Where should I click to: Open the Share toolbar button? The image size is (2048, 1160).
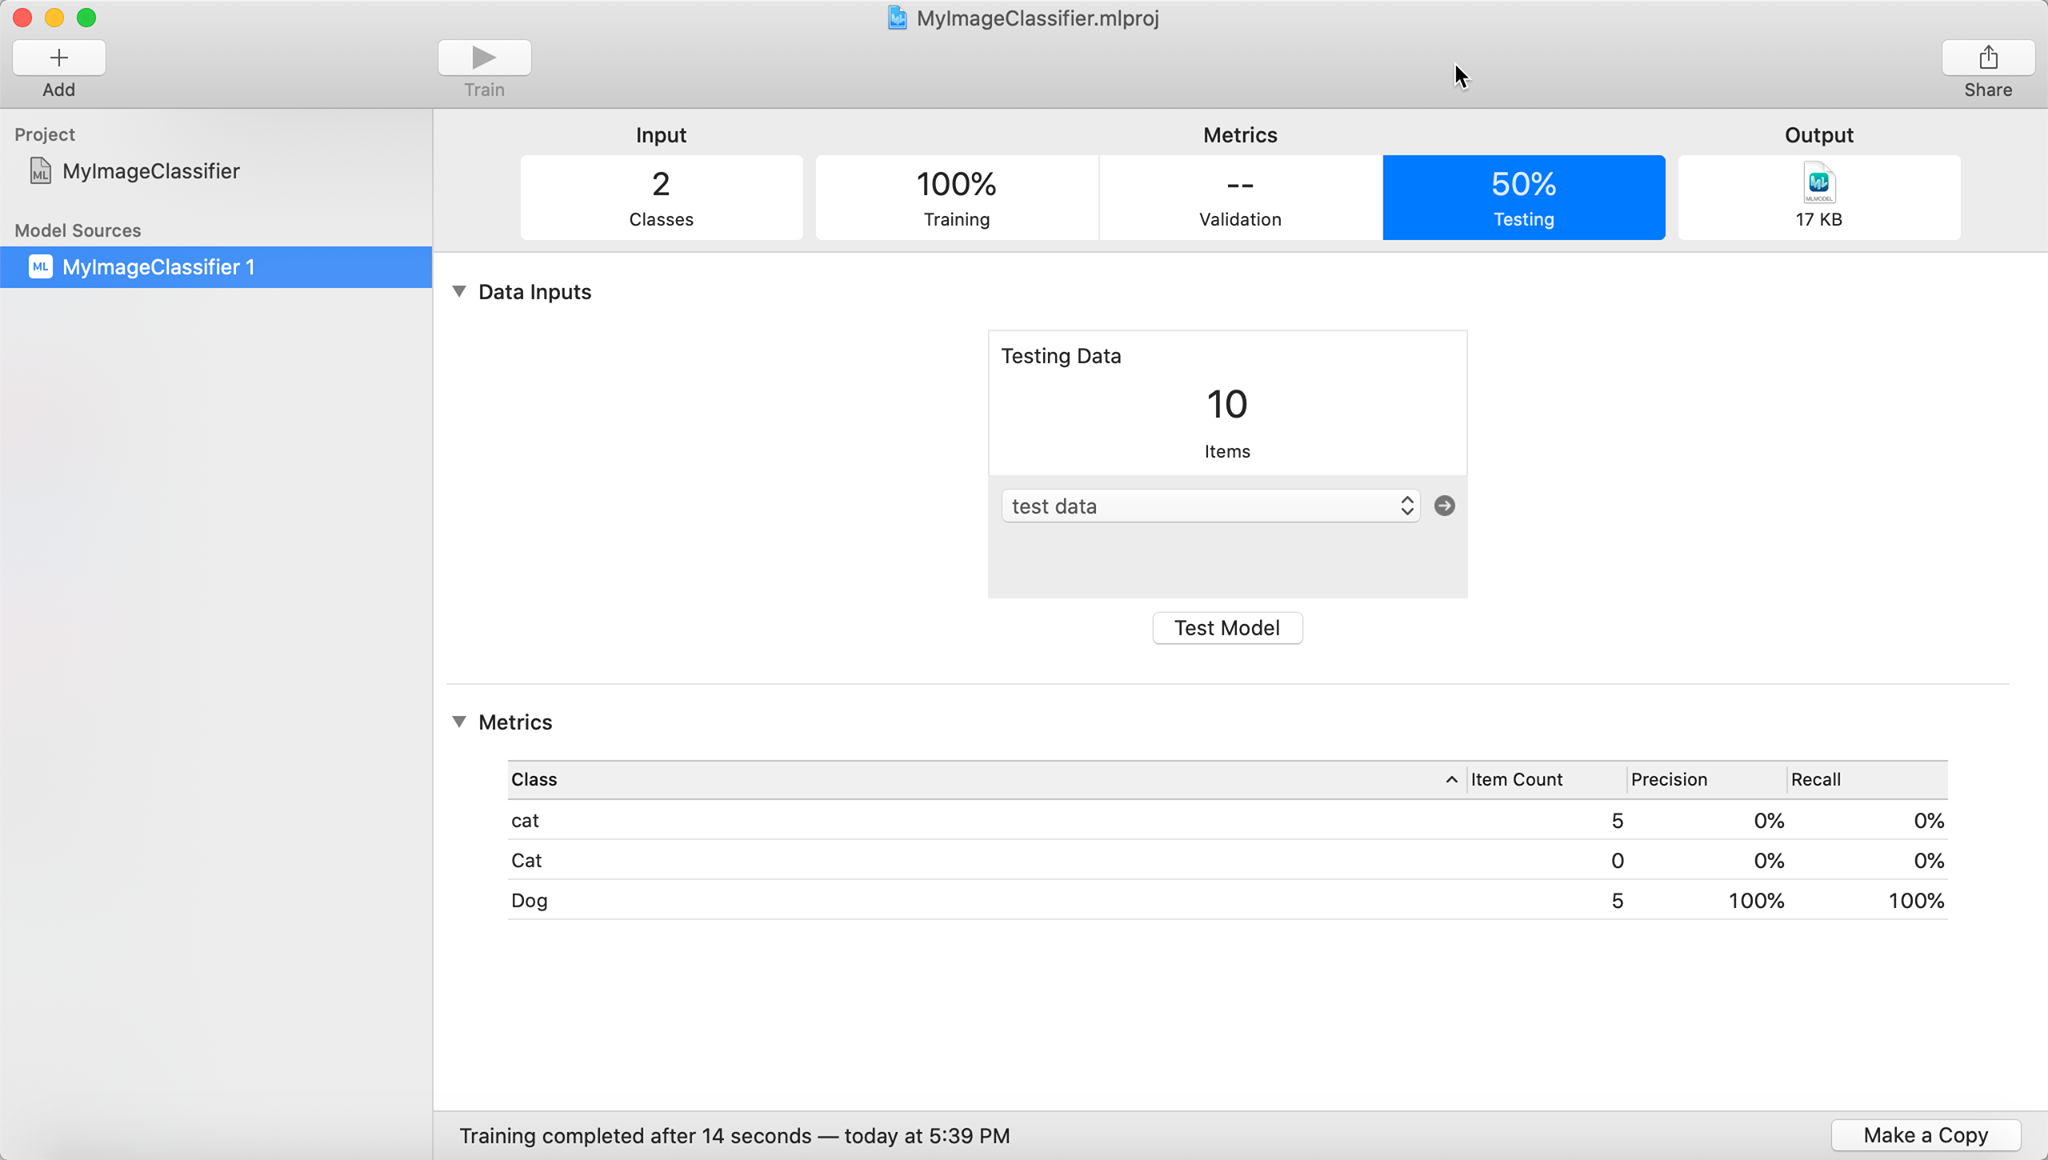pyautogui.click(x=1988, y=58)
